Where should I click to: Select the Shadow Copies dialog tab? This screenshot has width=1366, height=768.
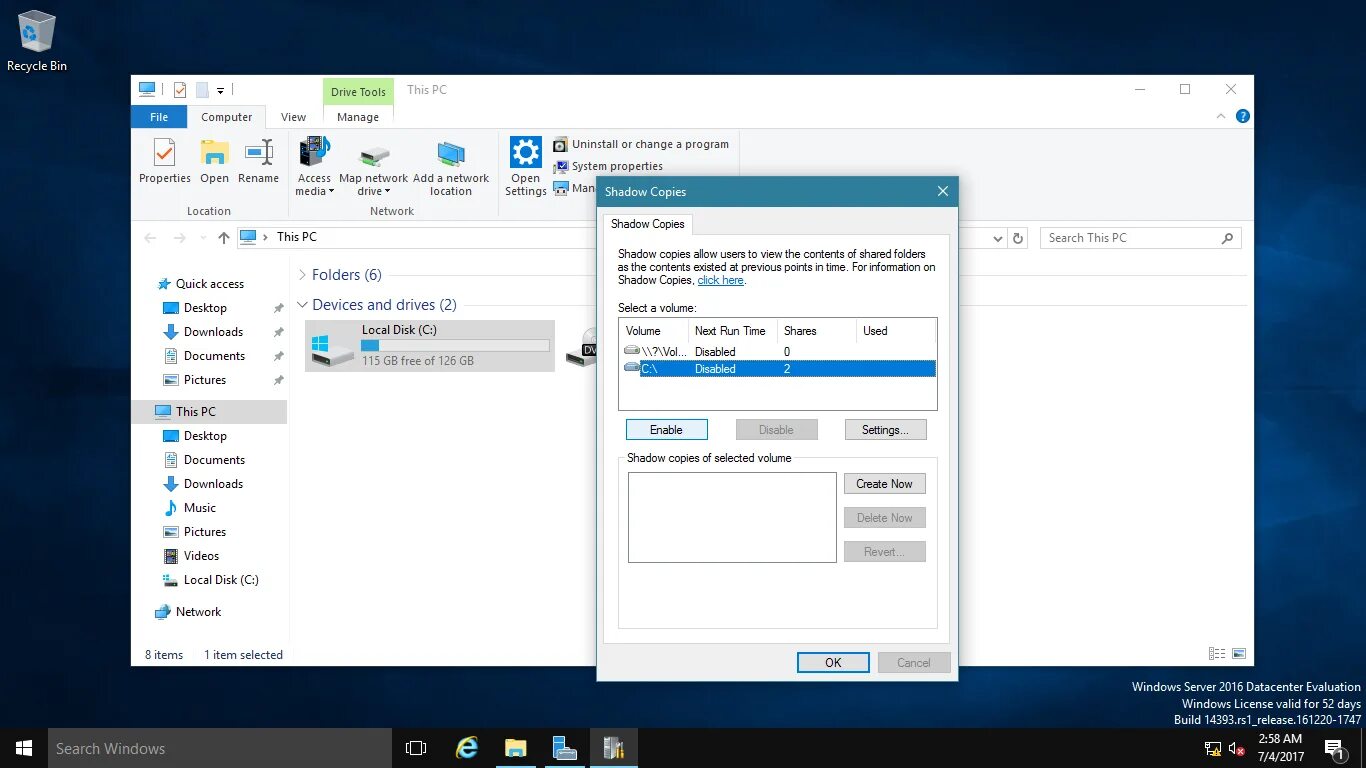coord(647,224)
